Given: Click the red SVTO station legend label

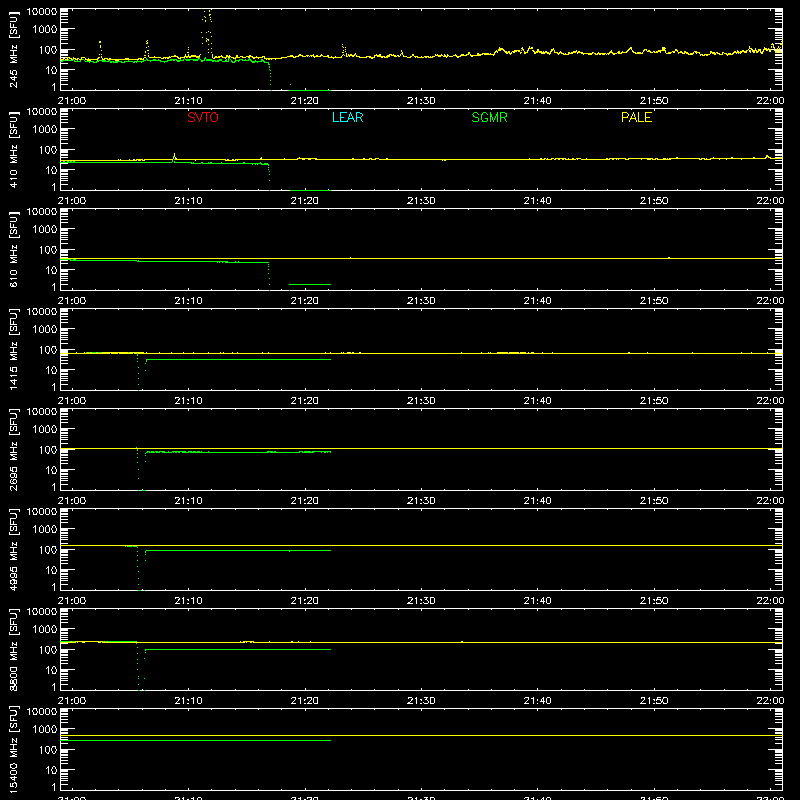Looking at the screenshot, I should (203, 117).
